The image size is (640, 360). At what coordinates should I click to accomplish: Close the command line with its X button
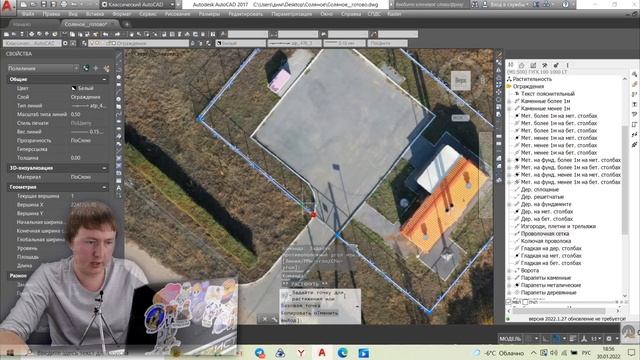coord(264,319)
